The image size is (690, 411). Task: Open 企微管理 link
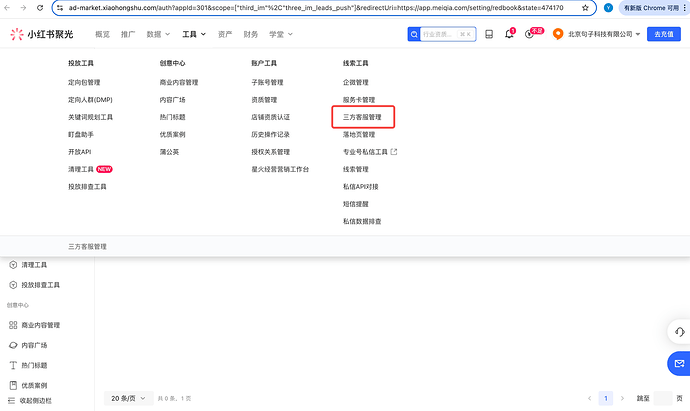[x=356, y=82]
